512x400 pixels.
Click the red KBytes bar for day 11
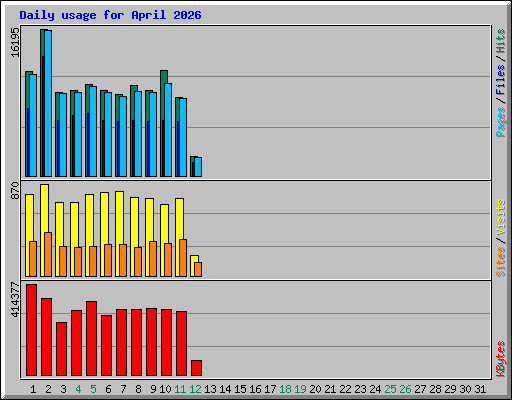[x=181, y=343]
